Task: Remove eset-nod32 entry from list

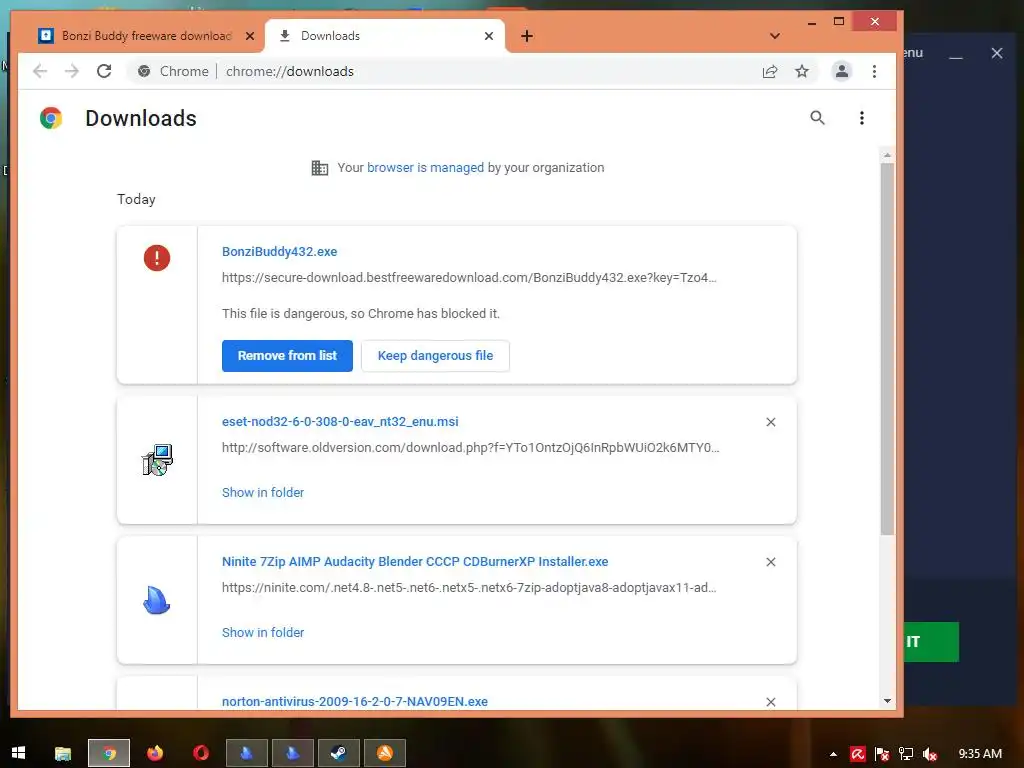Action: [771, 422]
